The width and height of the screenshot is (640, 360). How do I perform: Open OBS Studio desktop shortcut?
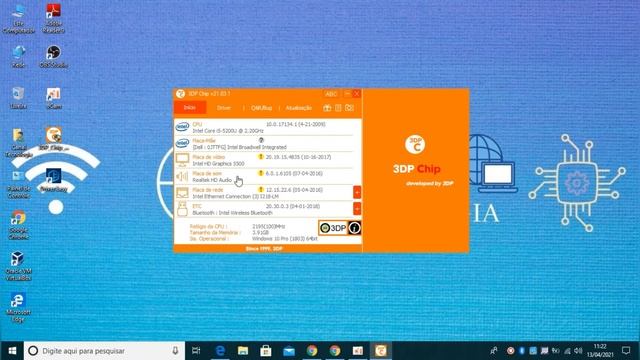coord(53,57)
